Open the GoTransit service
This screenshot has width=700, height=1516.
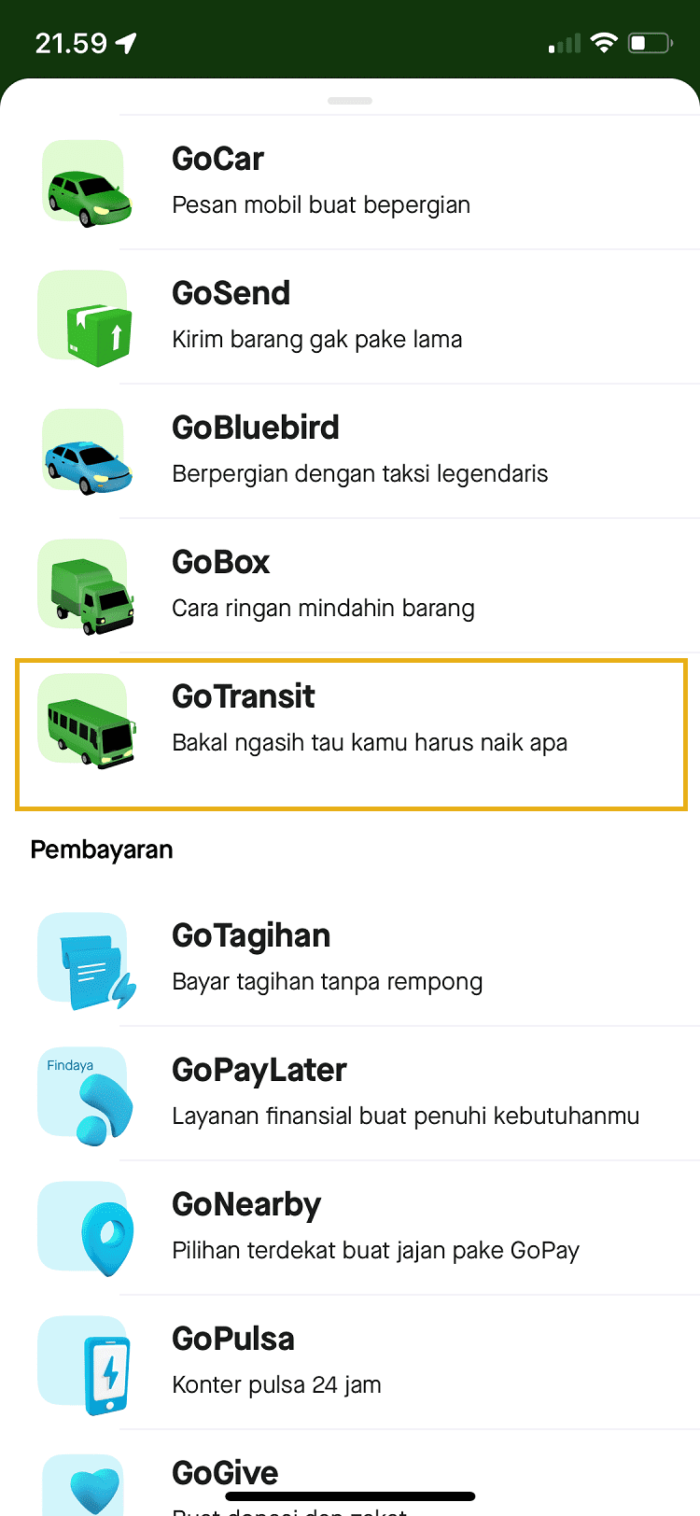(x=350, y=718)
